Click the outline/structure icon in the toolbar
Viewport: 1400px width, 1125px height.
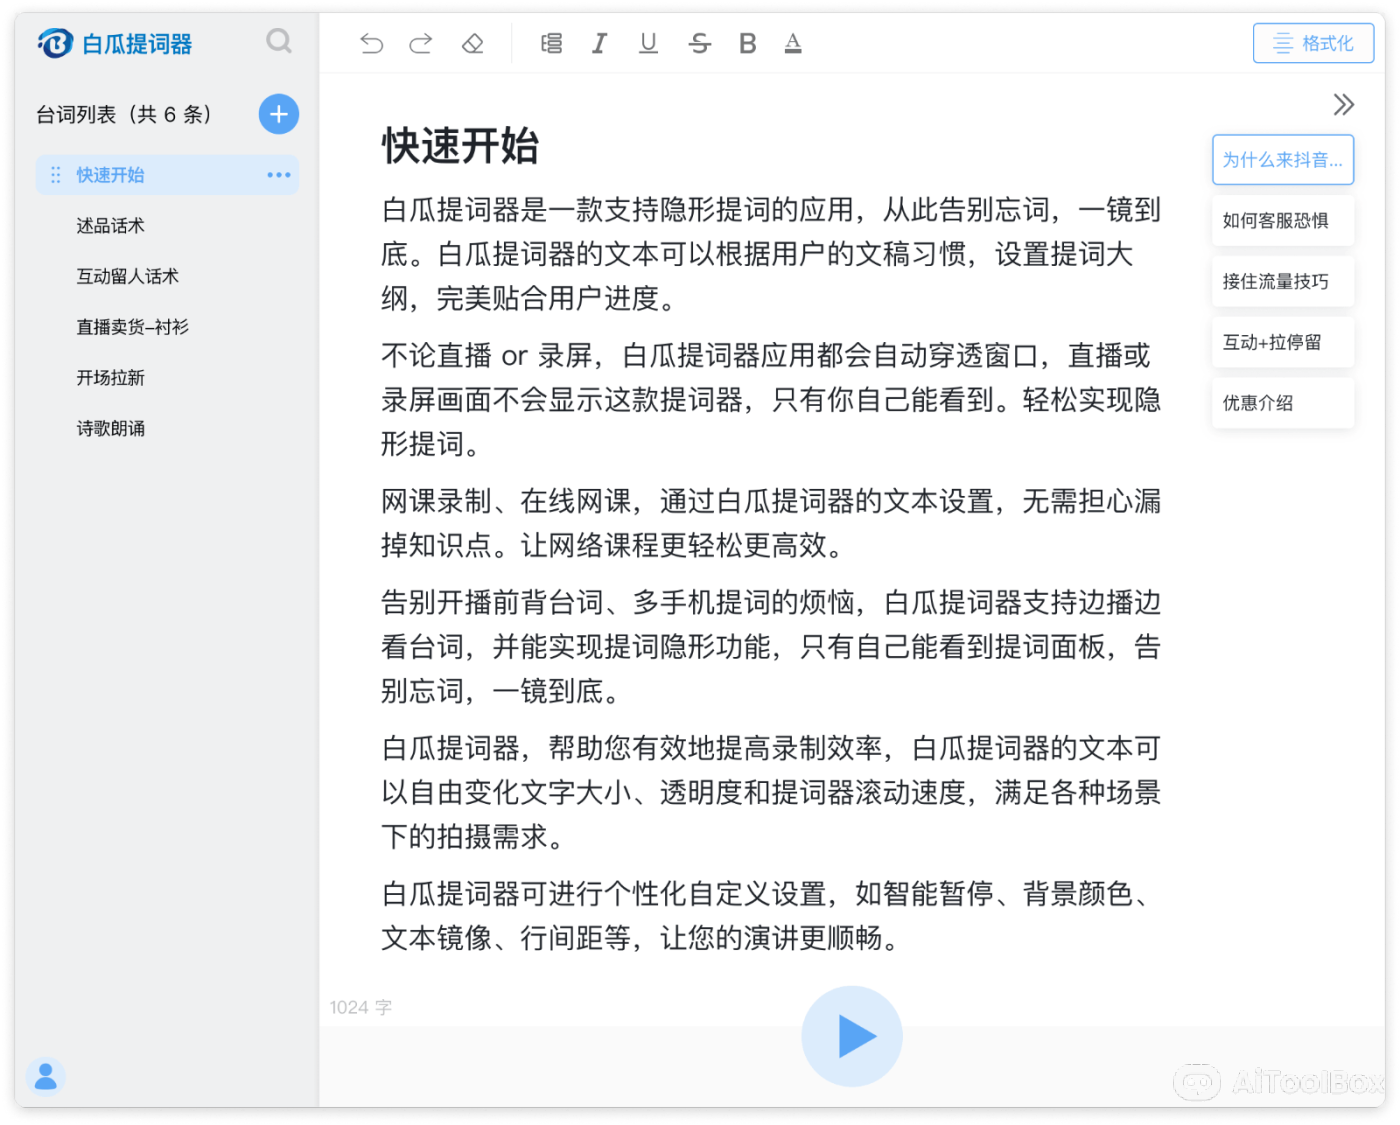pyautogui.click(x=551, y=43)
